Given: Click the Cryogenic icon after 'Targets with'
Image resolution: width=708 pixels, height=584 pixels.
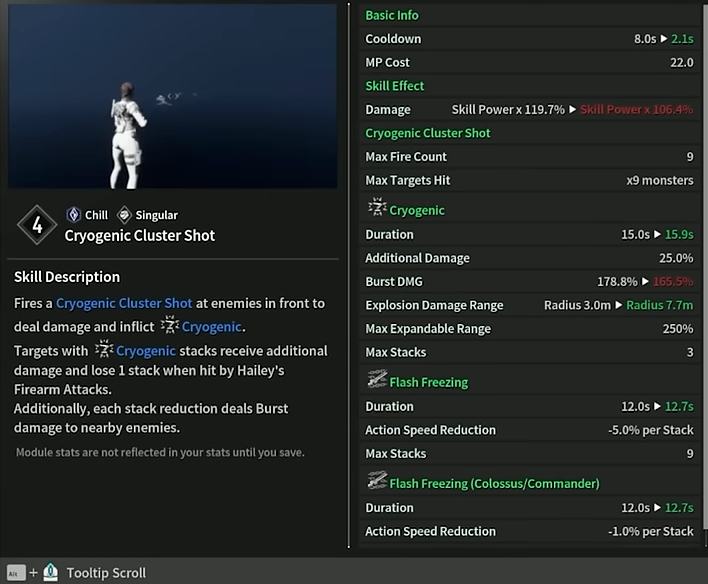Looking at the screenshot, I should coord(103,350).
